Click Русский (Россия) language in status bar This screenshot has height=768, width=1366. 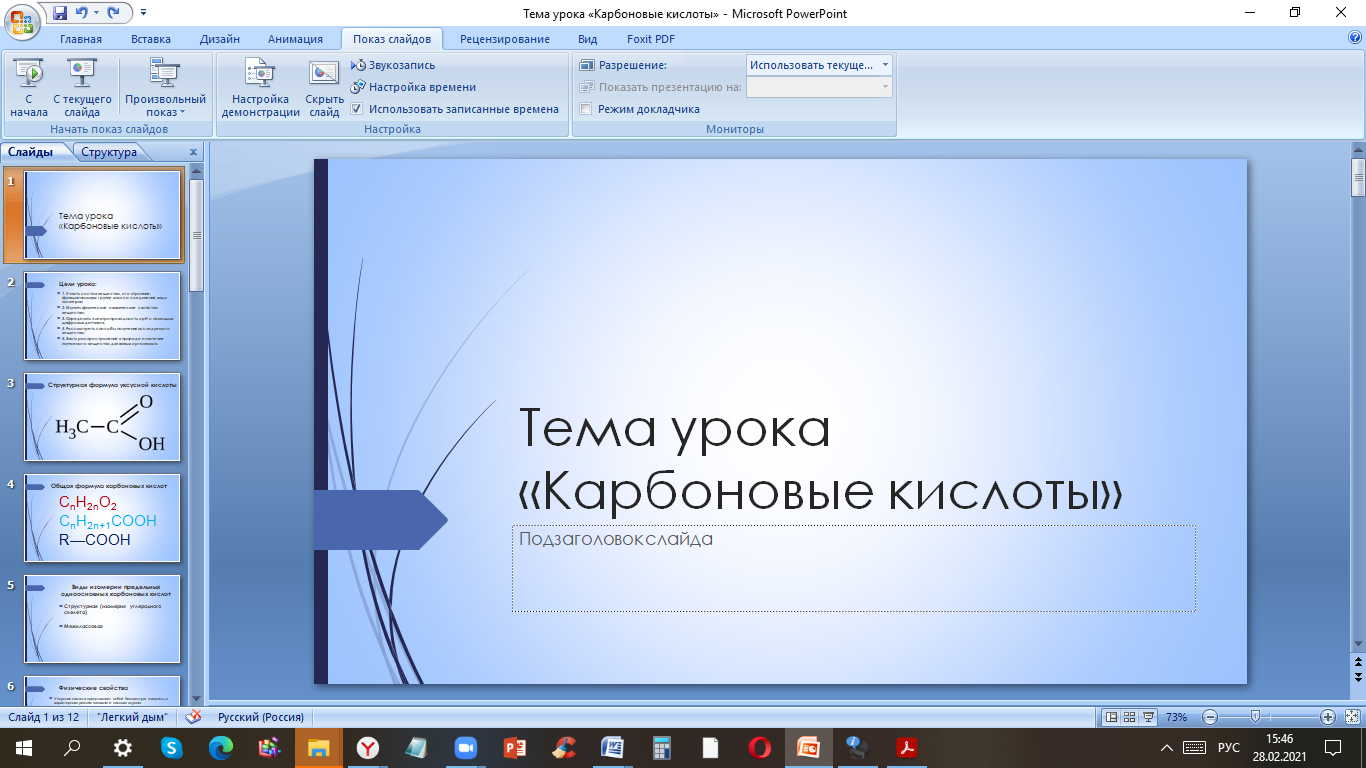pyautogui.click(x=260, y=717)
